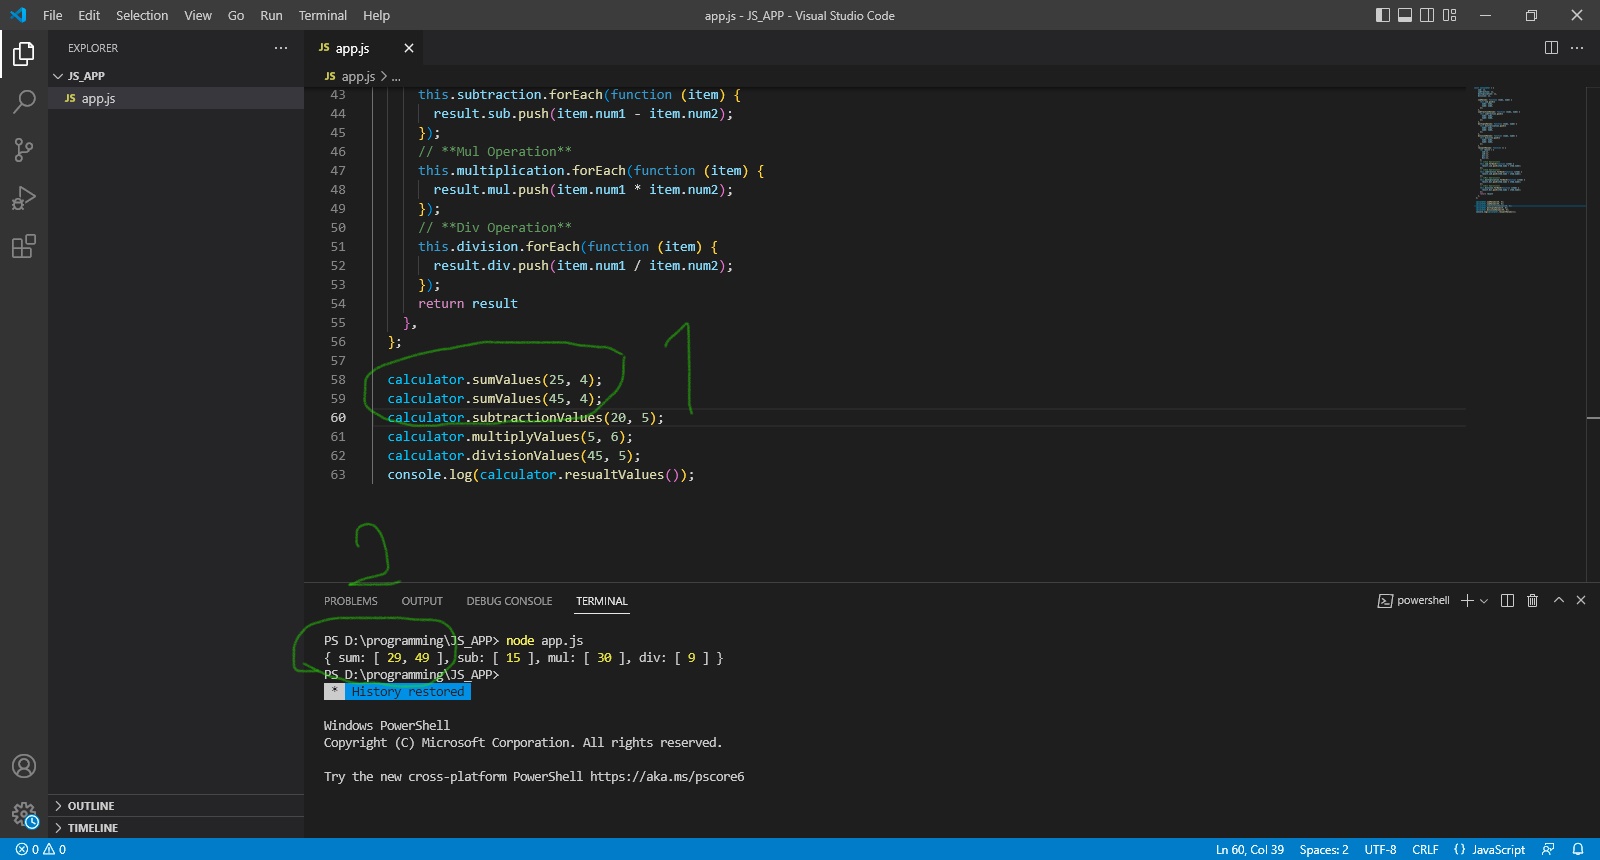Open the Manage gear menu
Viewport: 1600px width, 860px height.
click(24, 814)
